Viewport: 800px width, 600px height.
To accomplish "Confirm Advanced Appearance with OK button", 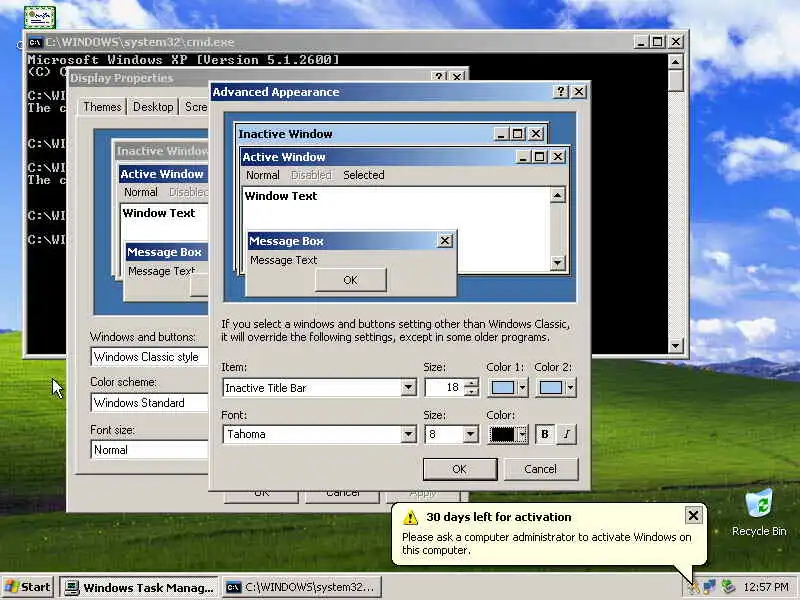I will pyautogui.click(x=460, y=469).
